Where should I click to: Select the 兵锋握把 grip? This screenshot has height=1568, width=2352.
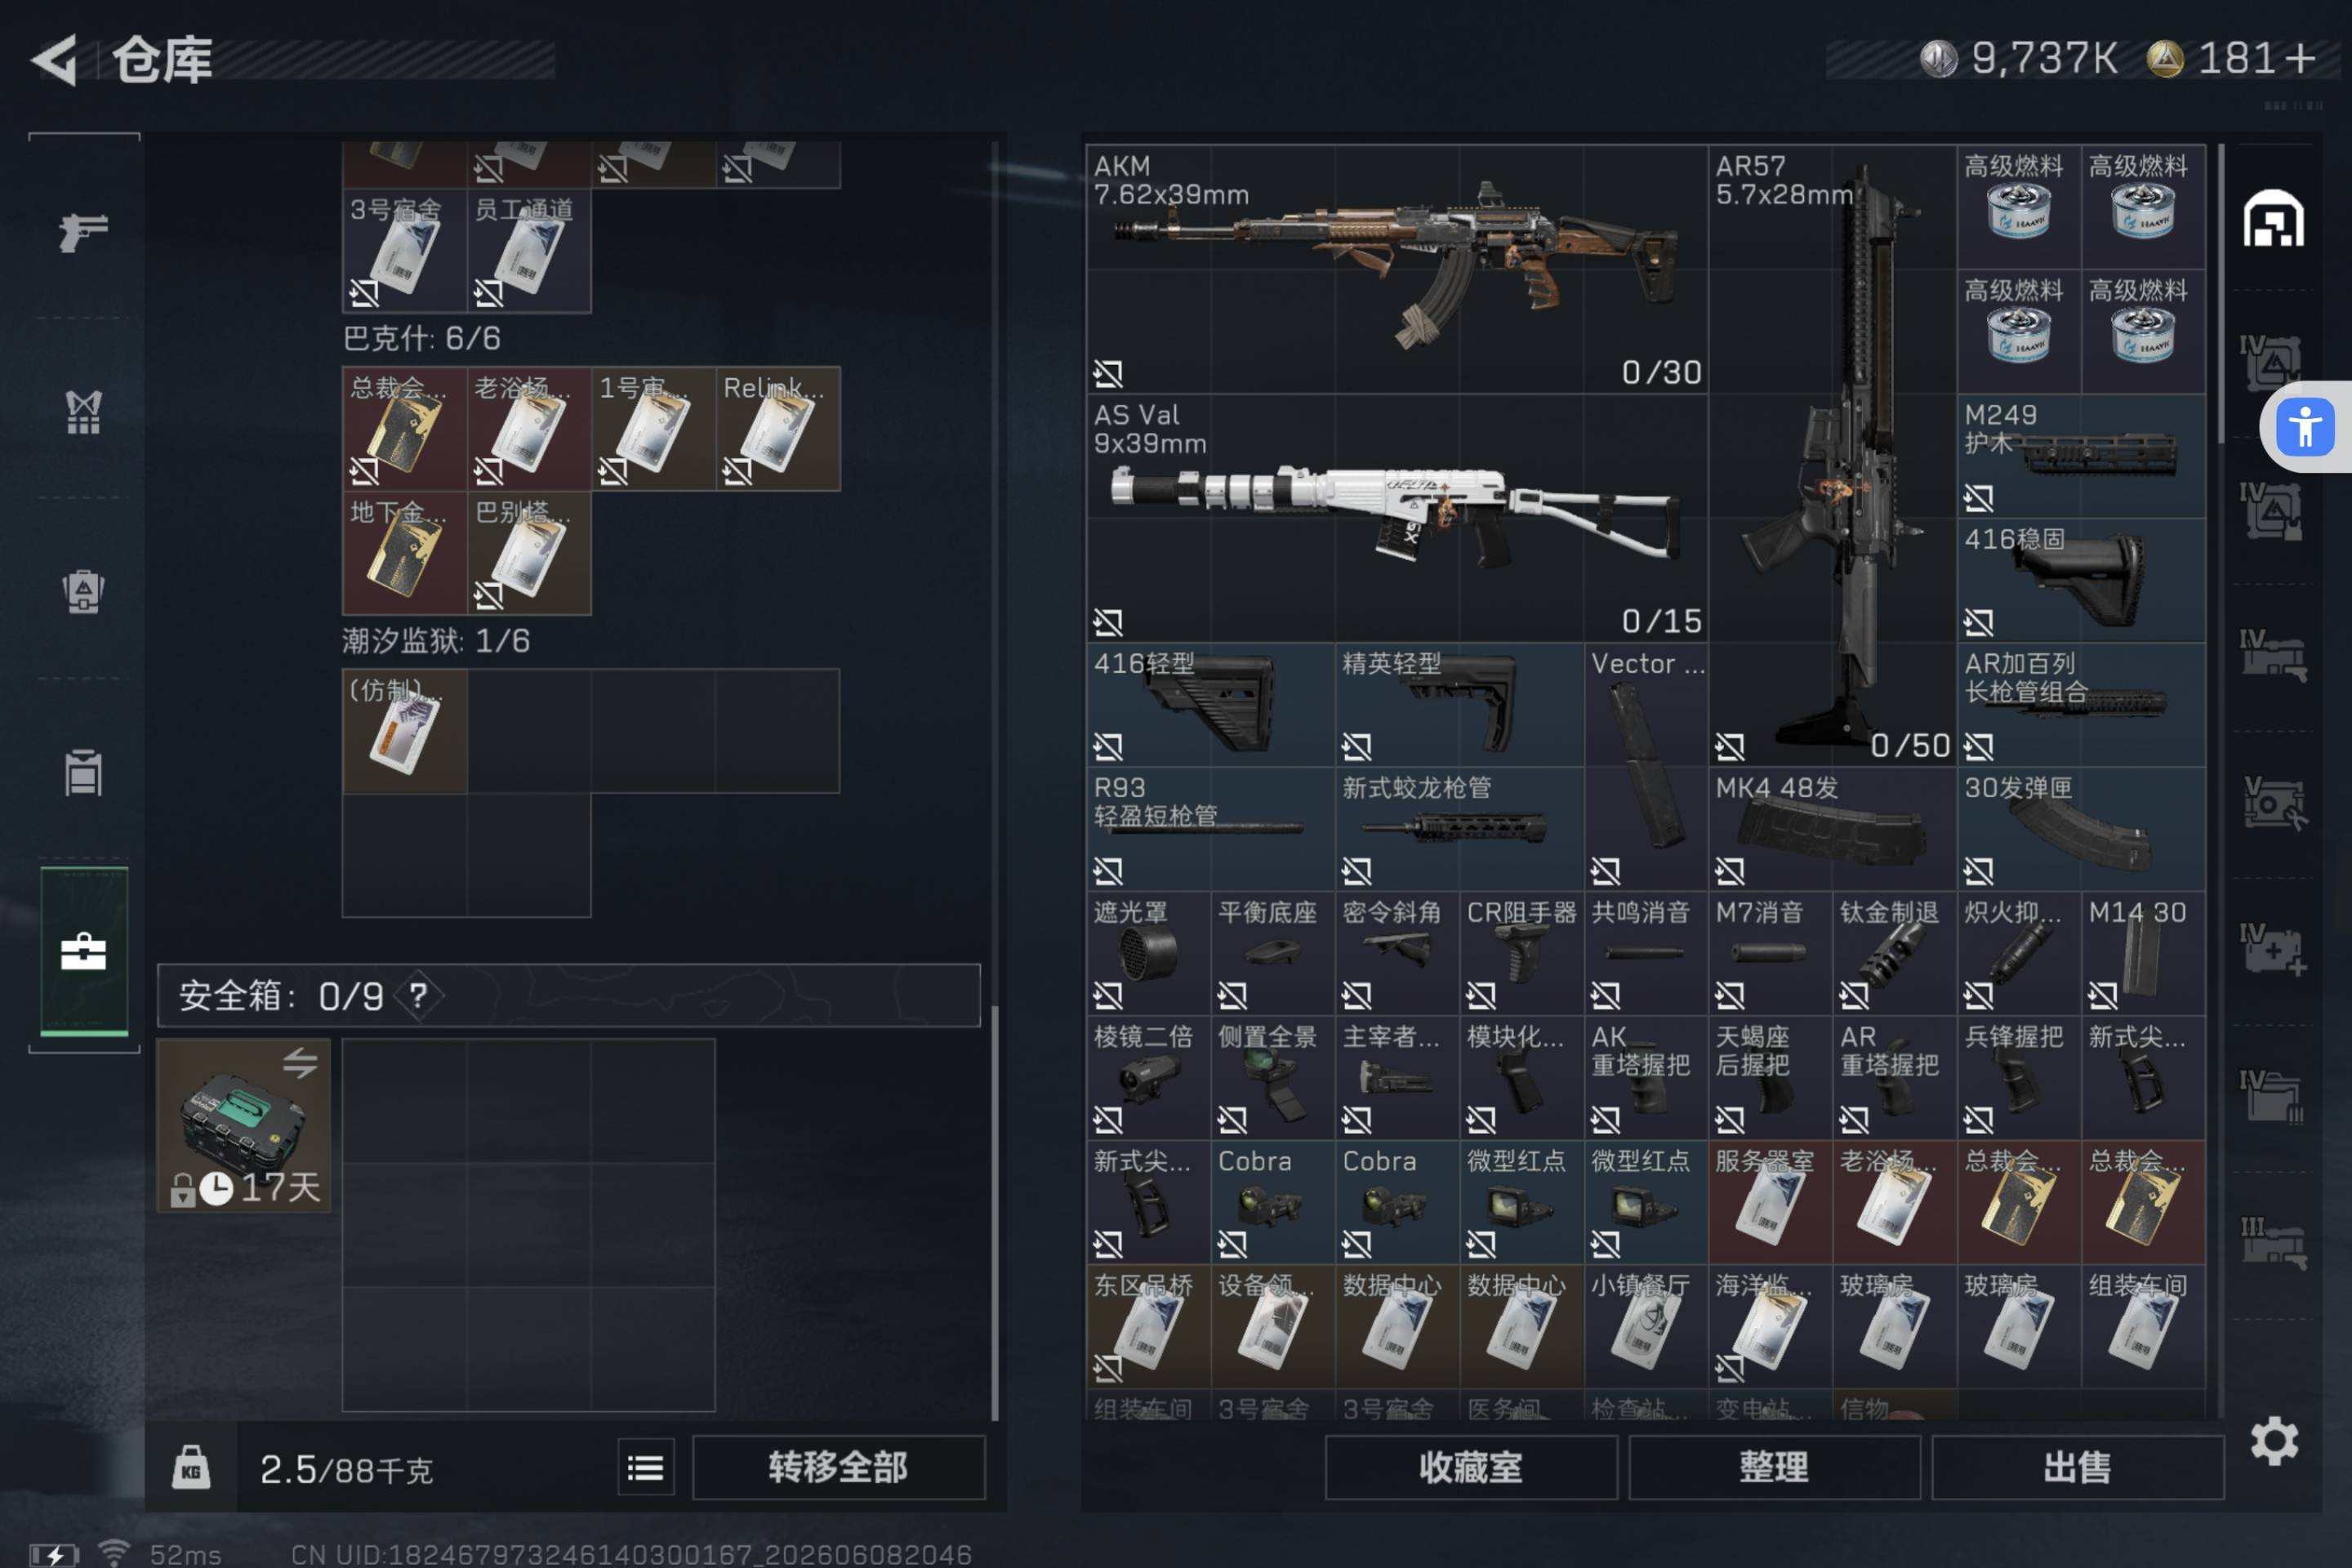[2019, 1078]
